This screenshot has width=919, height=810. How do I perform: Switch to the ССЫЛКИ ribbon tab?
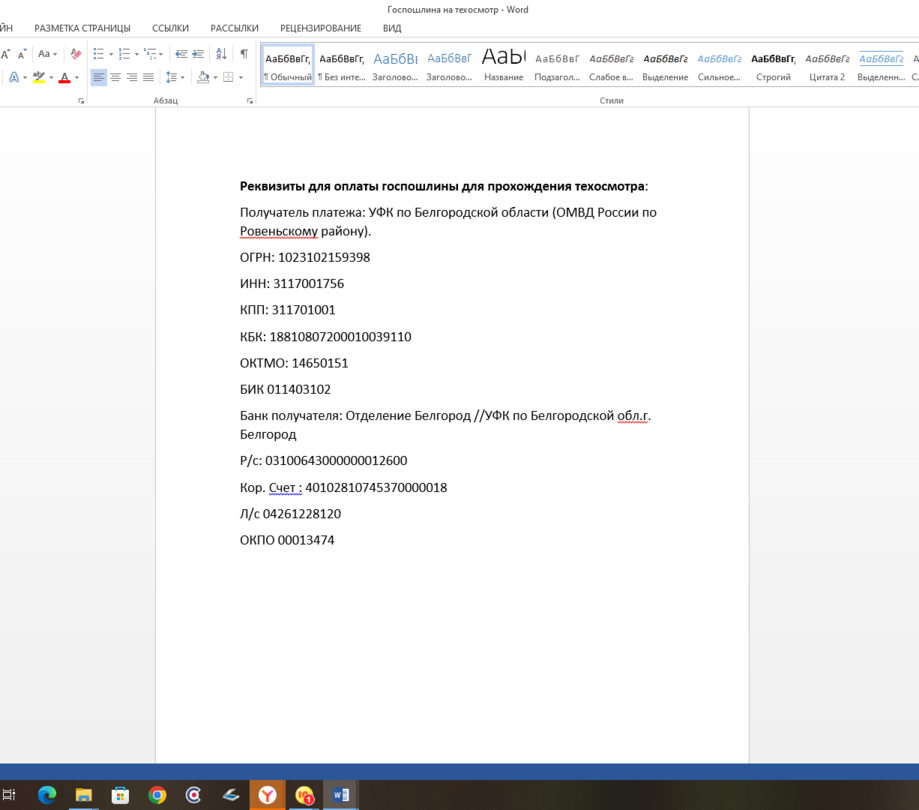170,28
